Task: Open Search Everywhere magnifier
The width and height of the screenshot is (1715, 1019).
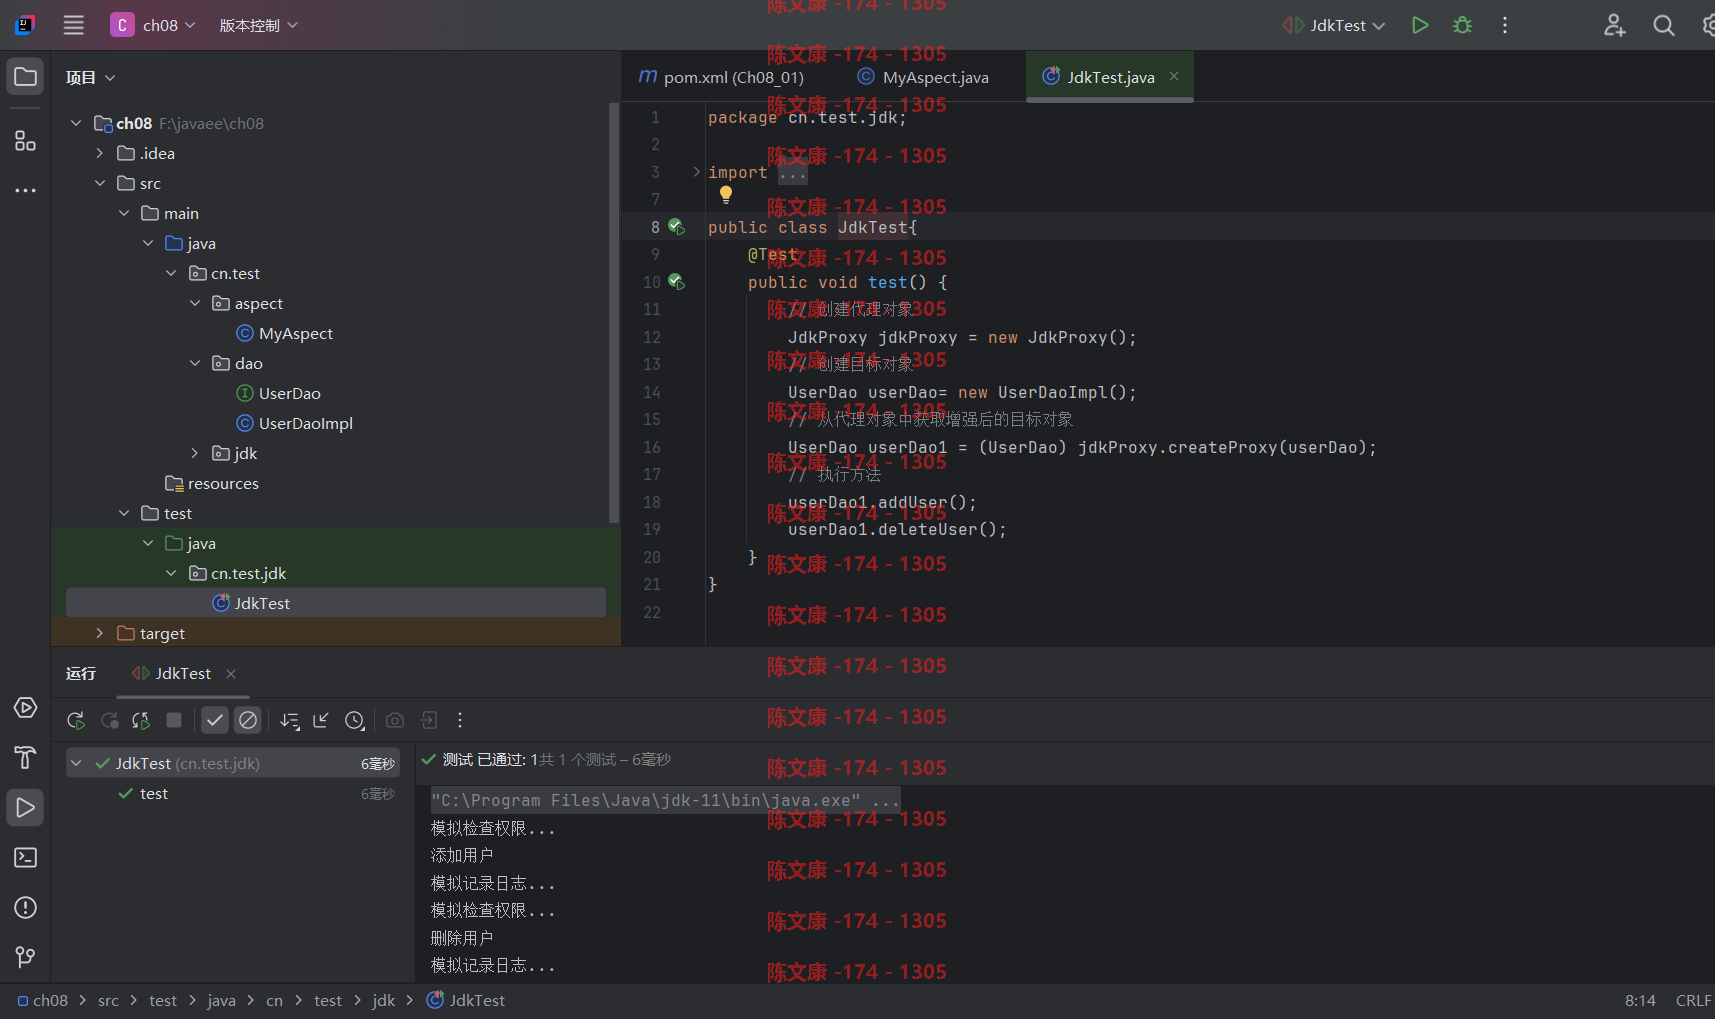Action: [1663, 25]
